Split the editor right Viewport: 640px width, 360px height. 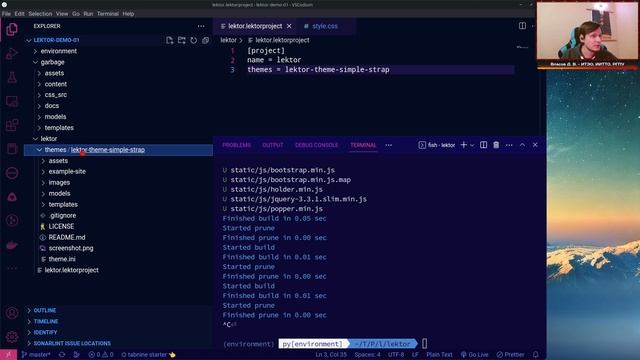(522, 26)
